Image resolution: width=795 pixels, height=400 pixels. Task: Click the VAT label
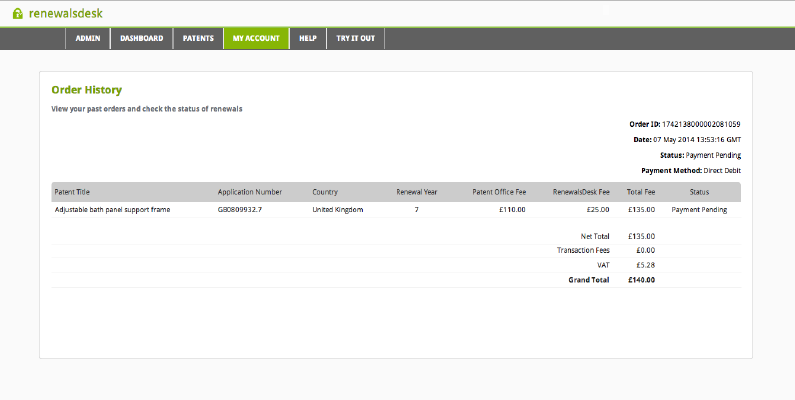point(603,265)
